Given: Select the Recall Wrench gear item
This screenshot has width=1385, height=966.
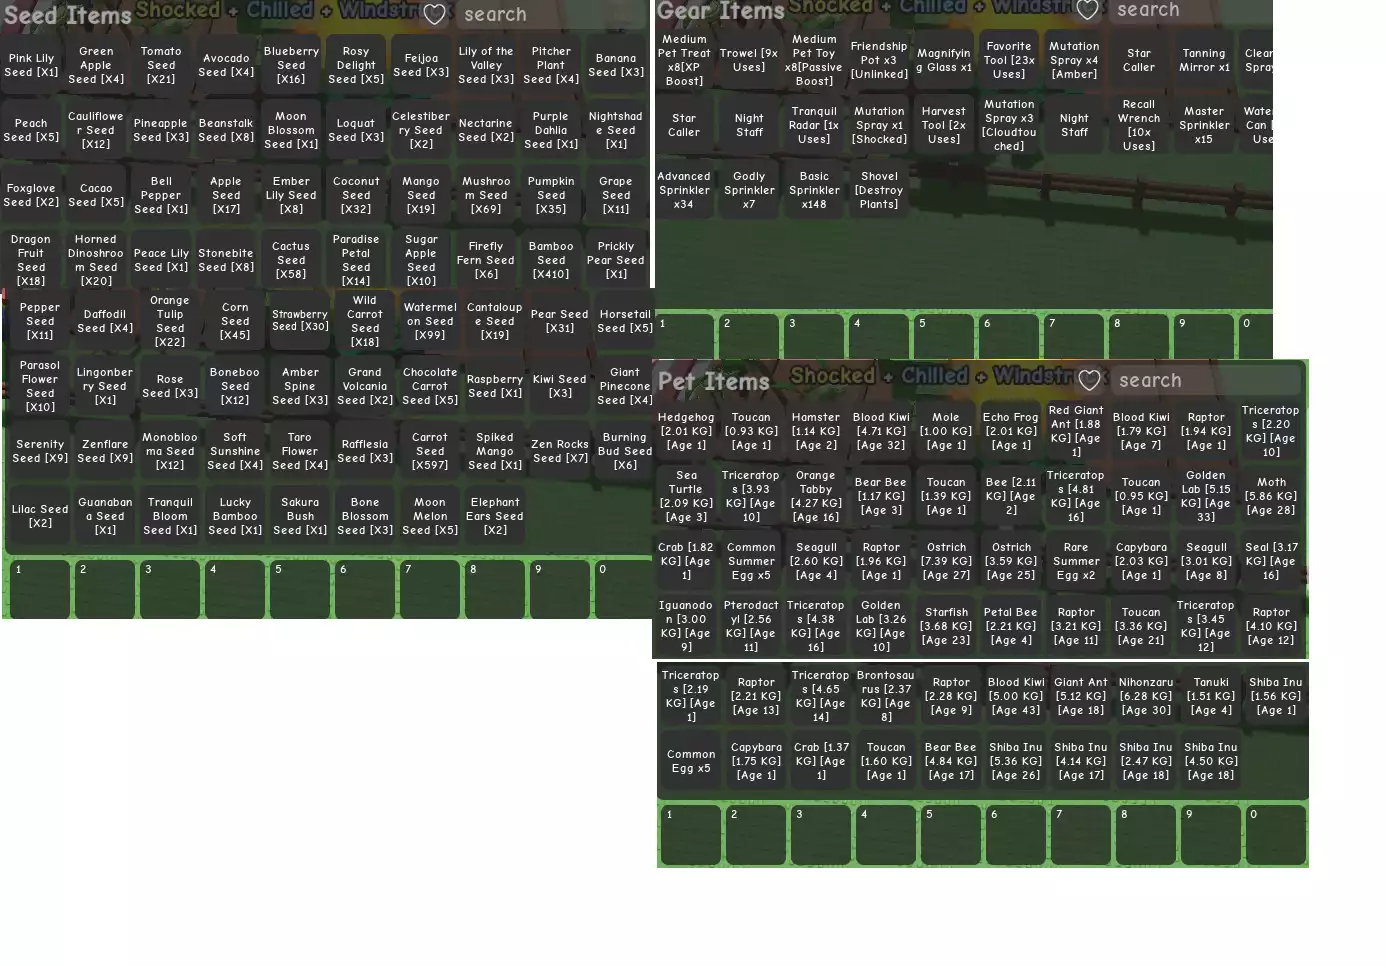Looking at the screenshot, I should (x=1139, y=125).
